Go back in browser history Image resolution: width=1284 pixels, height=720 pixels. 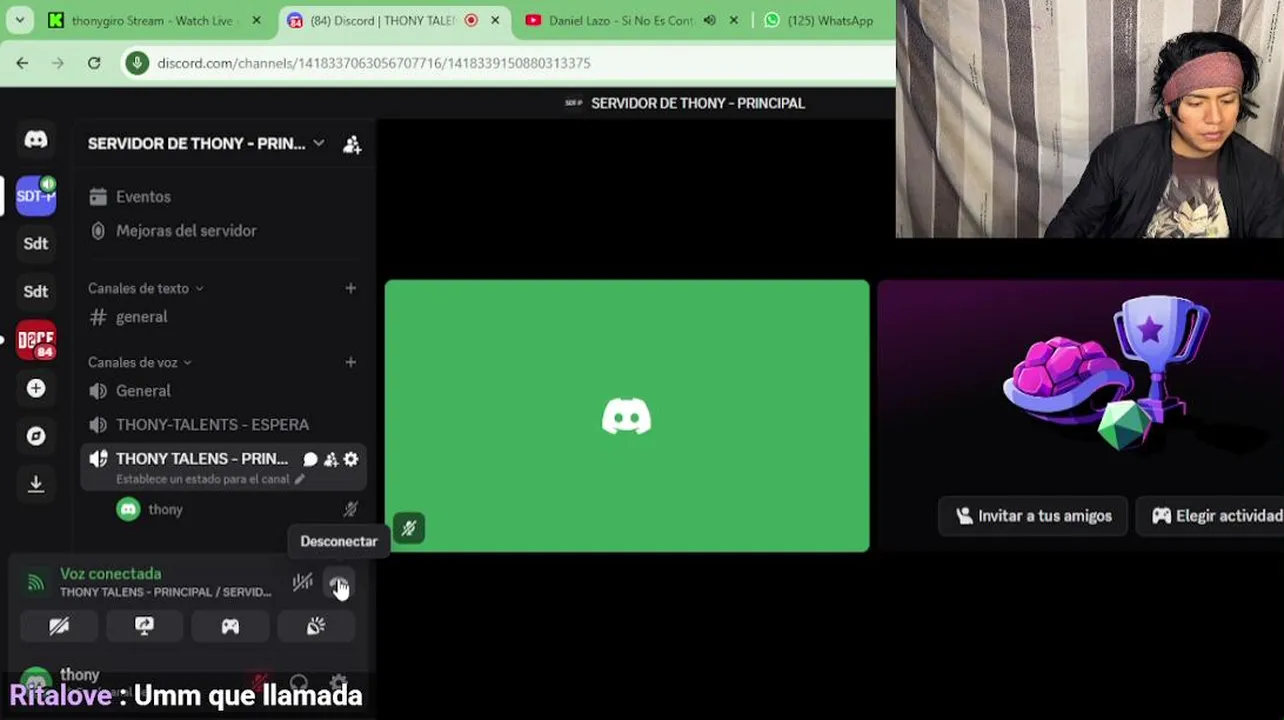point(22,63)
